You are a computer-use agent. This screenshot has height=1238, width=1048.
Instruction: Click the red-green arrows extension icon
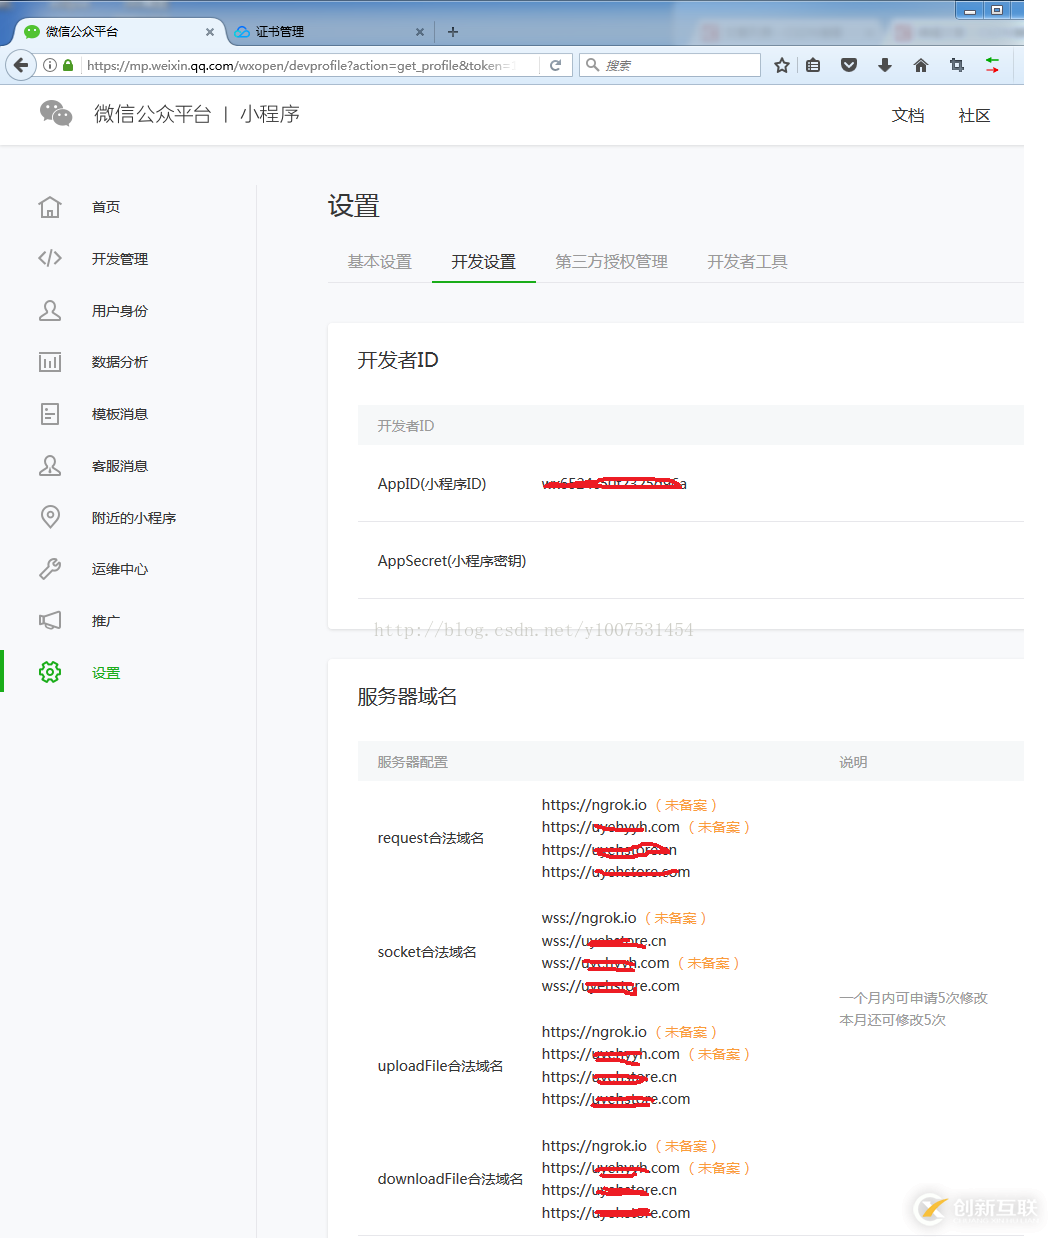(x=992, y=65)
